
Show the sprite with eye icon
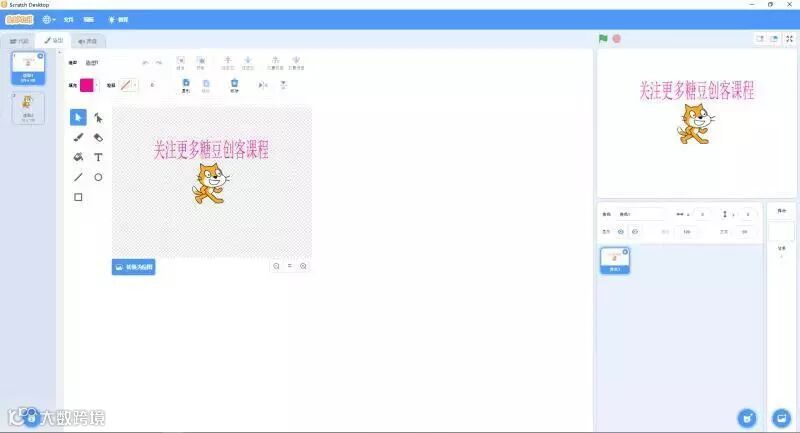pyautogui.click(x=620, y=232)
